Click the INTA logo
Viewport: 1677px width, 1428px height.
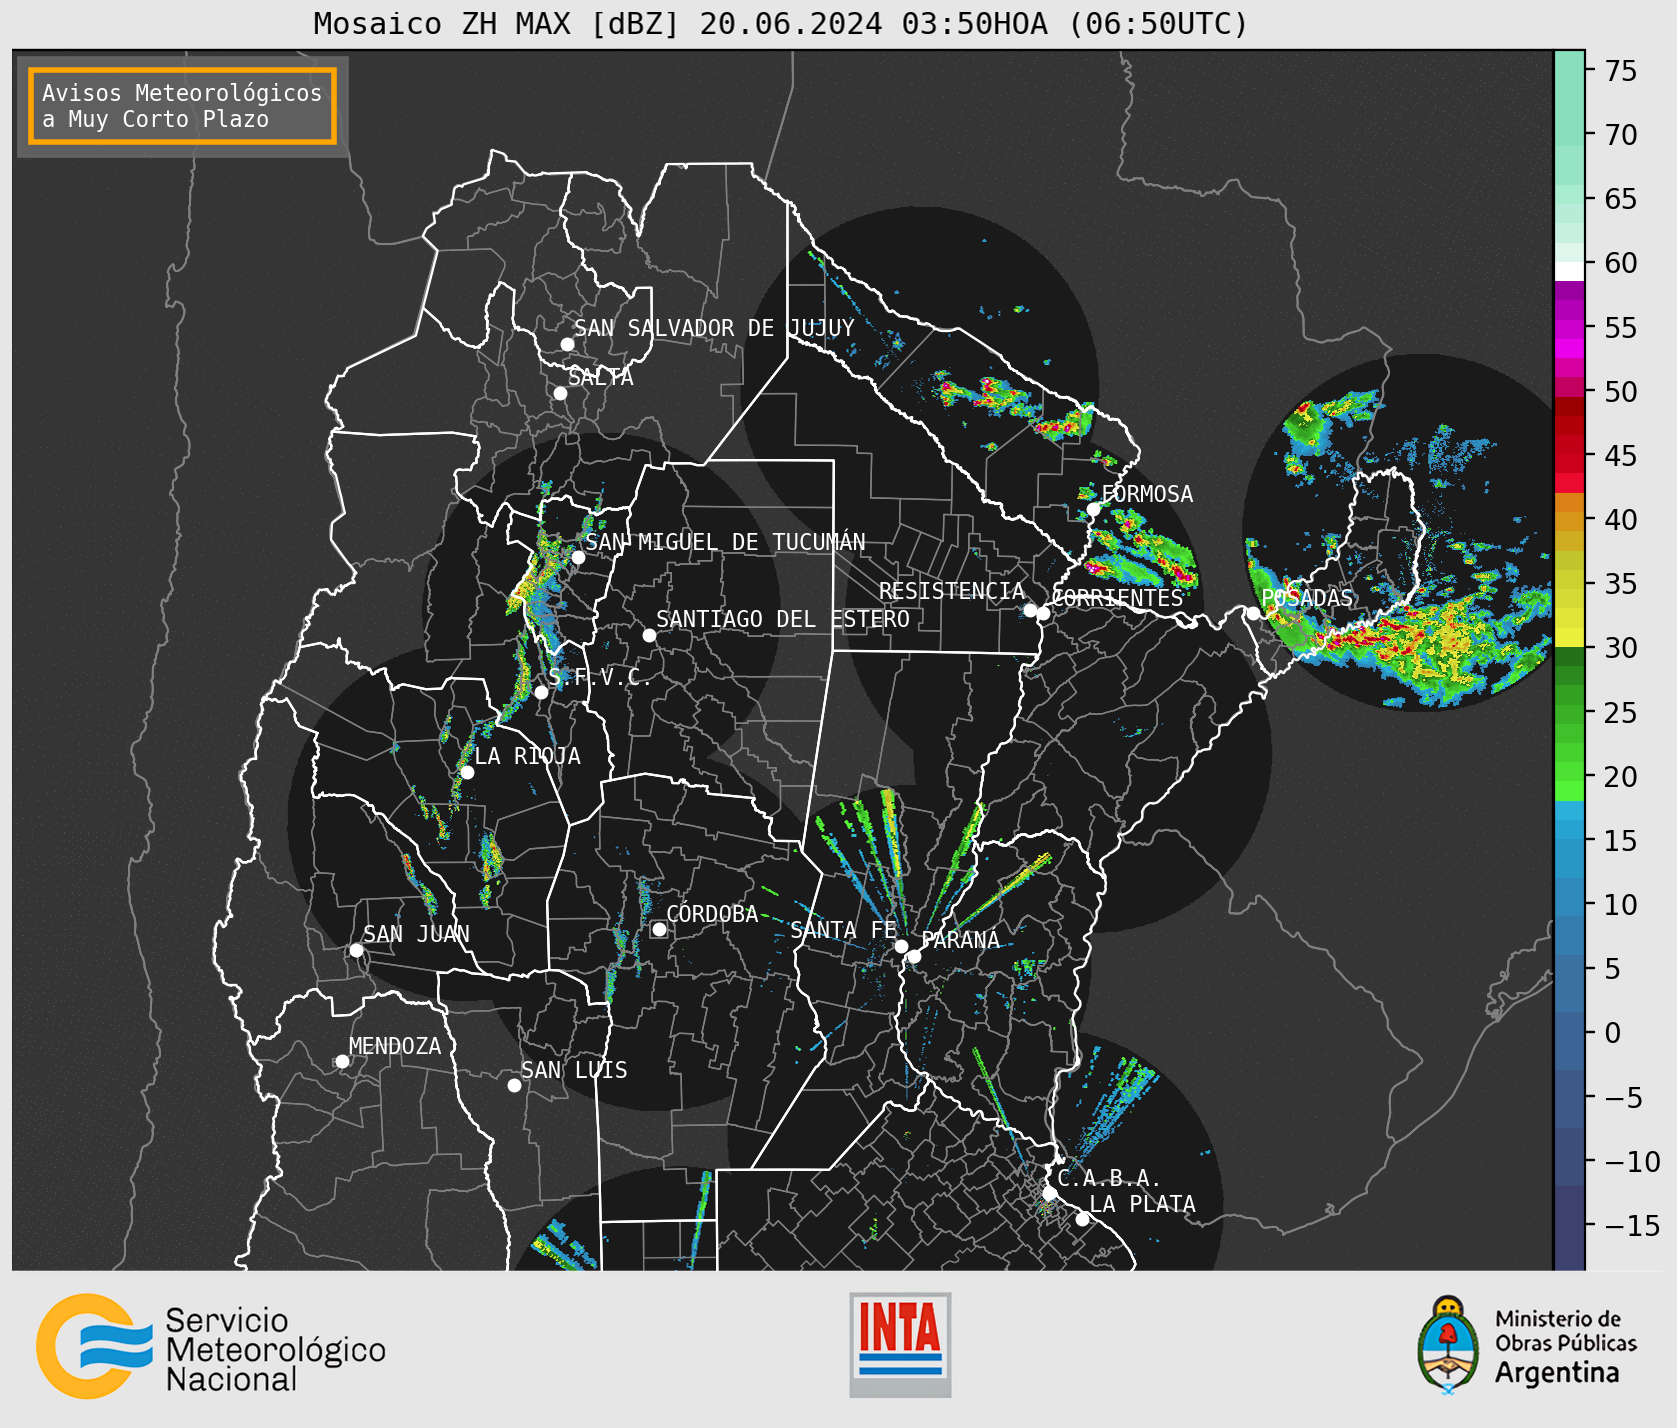(900, 1344)
